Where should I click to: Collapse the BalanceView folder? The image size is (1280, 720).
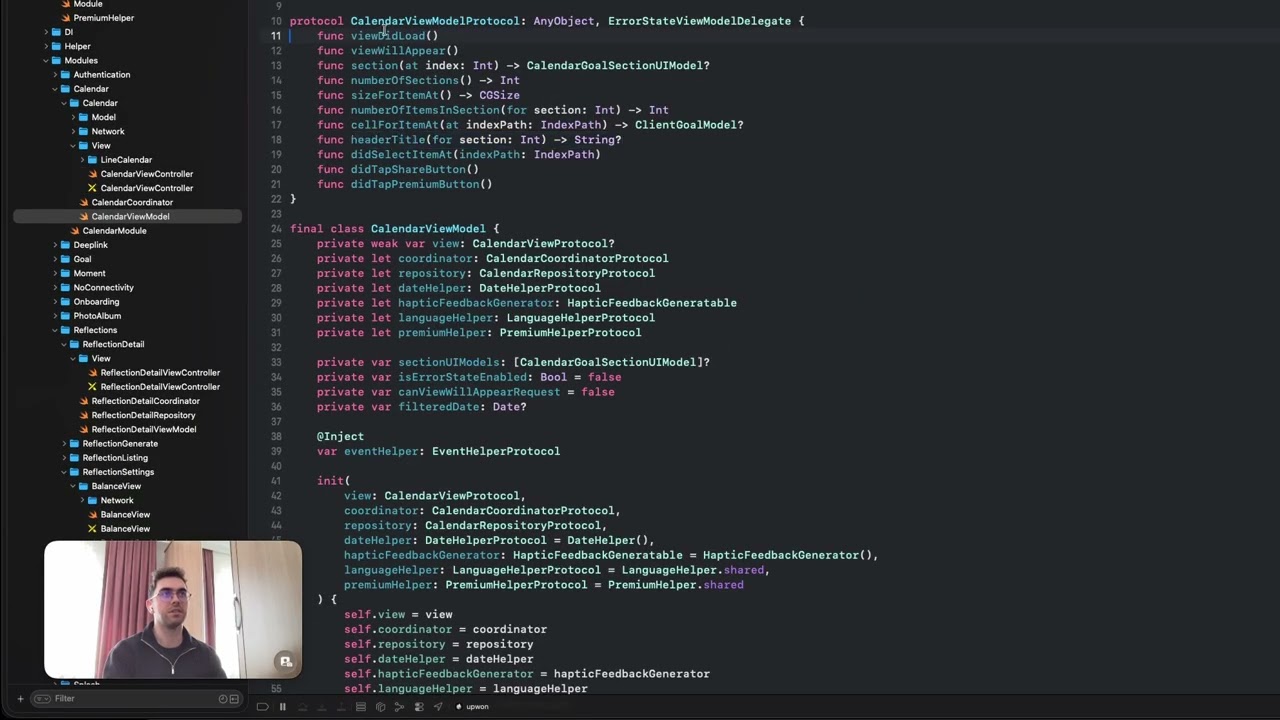(x=73, y=486)
